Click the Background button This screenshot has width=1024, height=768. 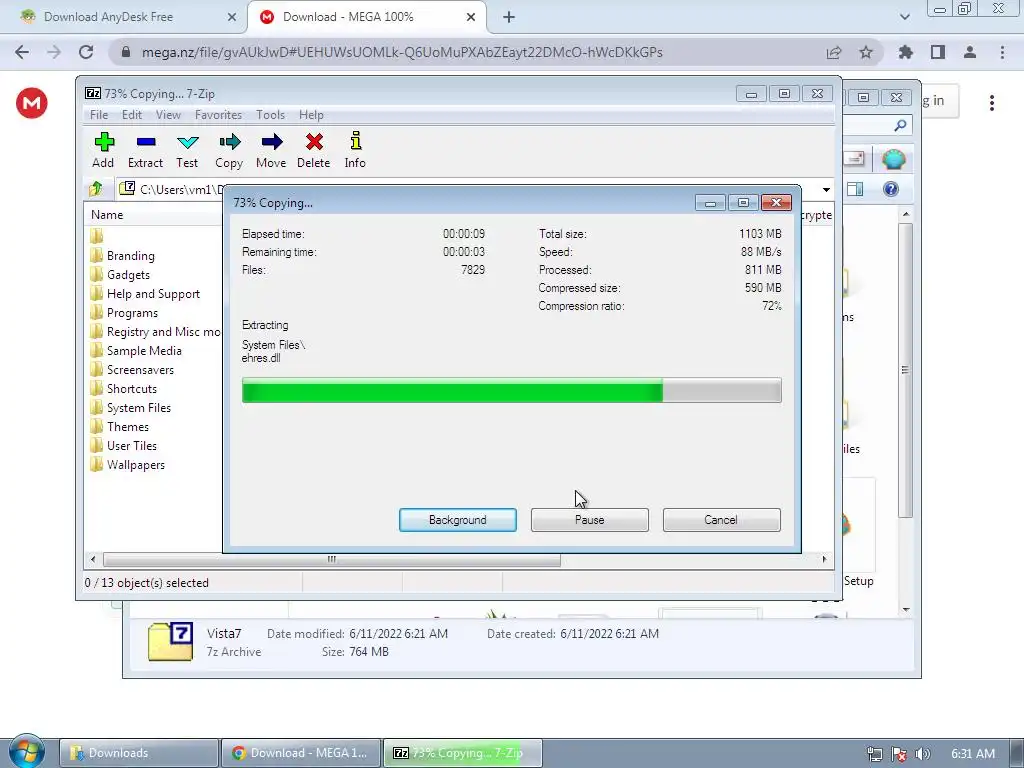click(x=458, y=520)
